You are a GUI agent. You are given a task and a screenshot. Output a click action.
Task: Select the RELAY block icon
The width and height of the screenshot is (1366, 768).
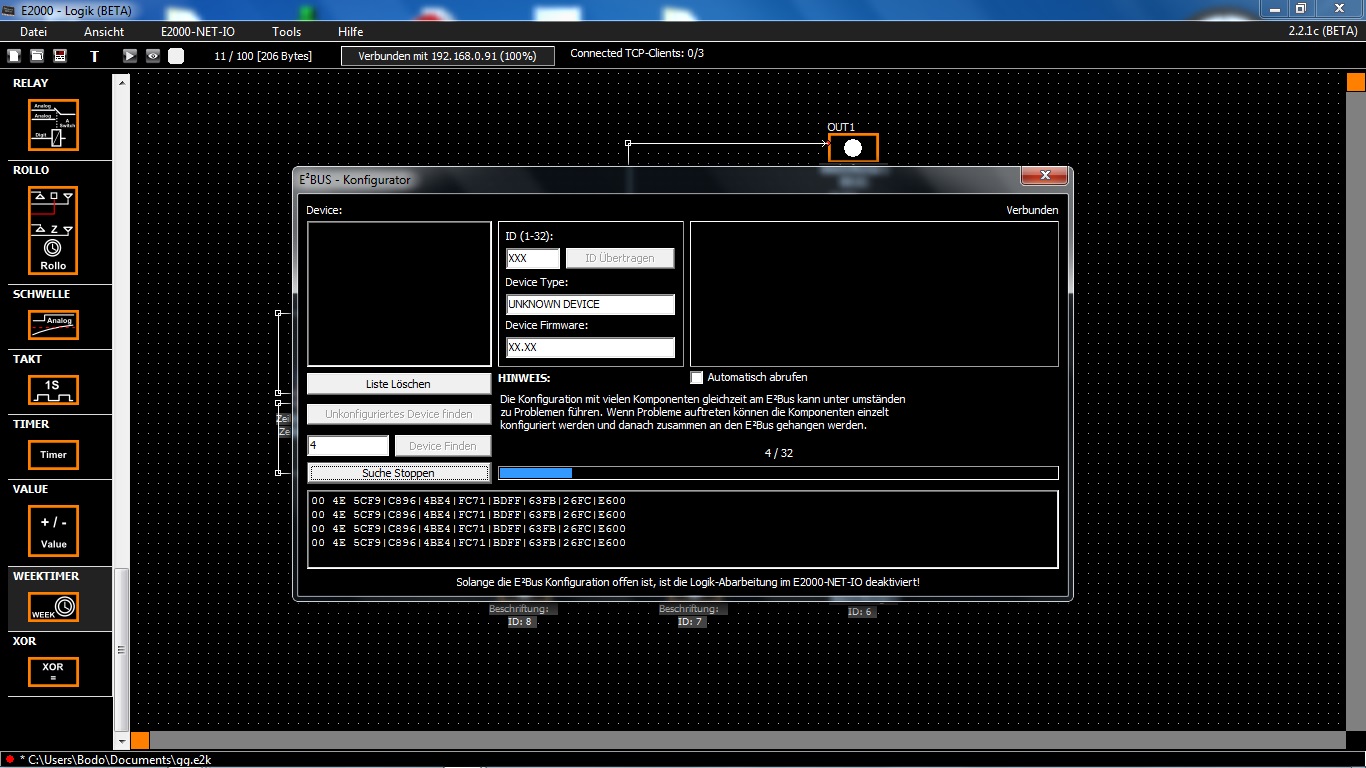click(54, 125)
